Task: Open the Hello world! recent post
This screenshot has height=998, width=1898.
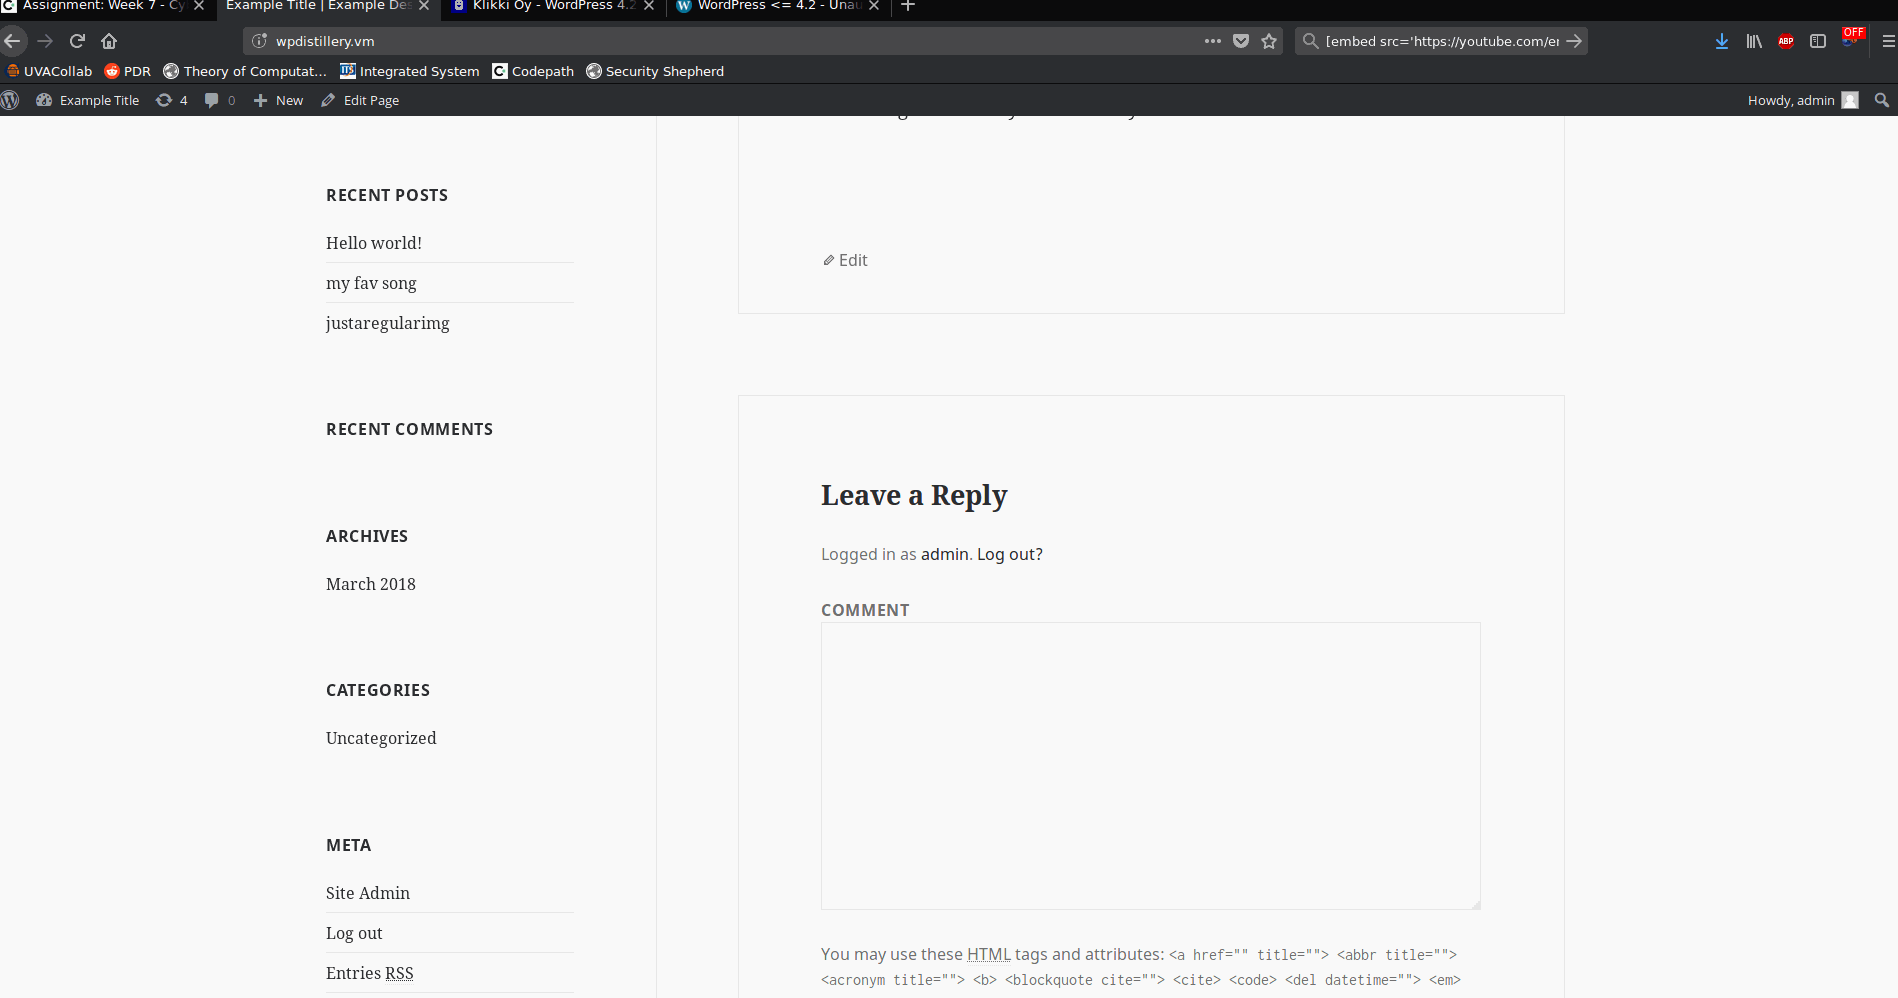Action: (x=374, y=243)
